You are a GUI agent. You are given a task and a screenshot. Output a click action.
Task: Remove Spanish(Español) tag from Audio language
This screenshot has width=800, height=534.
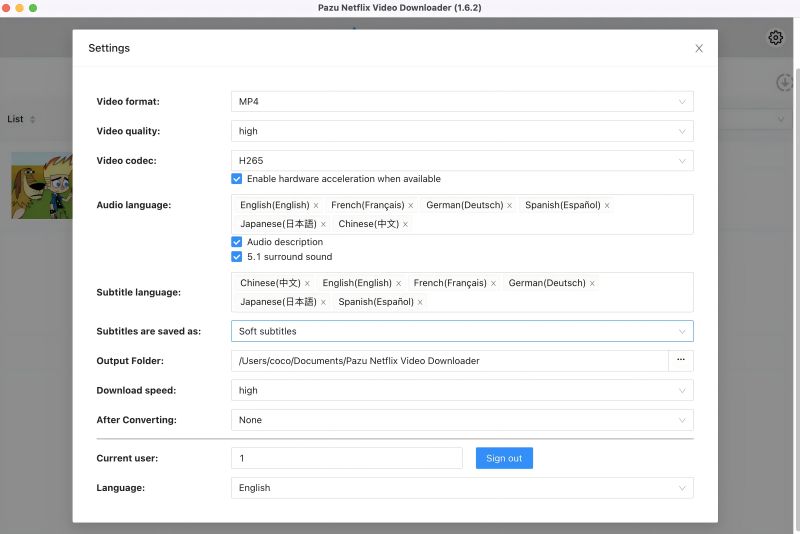(607, 206)
